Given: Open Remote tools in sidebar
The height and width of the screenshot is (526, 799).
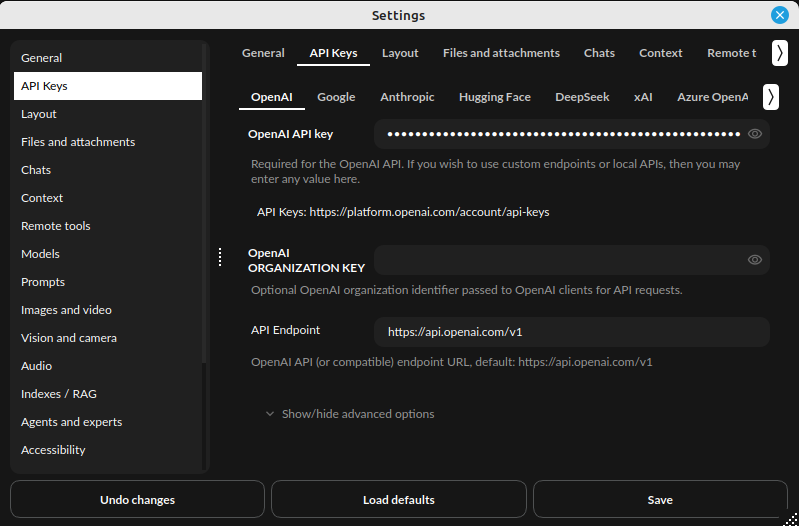Looking at the screenshot, I should (x=108, y=226).
